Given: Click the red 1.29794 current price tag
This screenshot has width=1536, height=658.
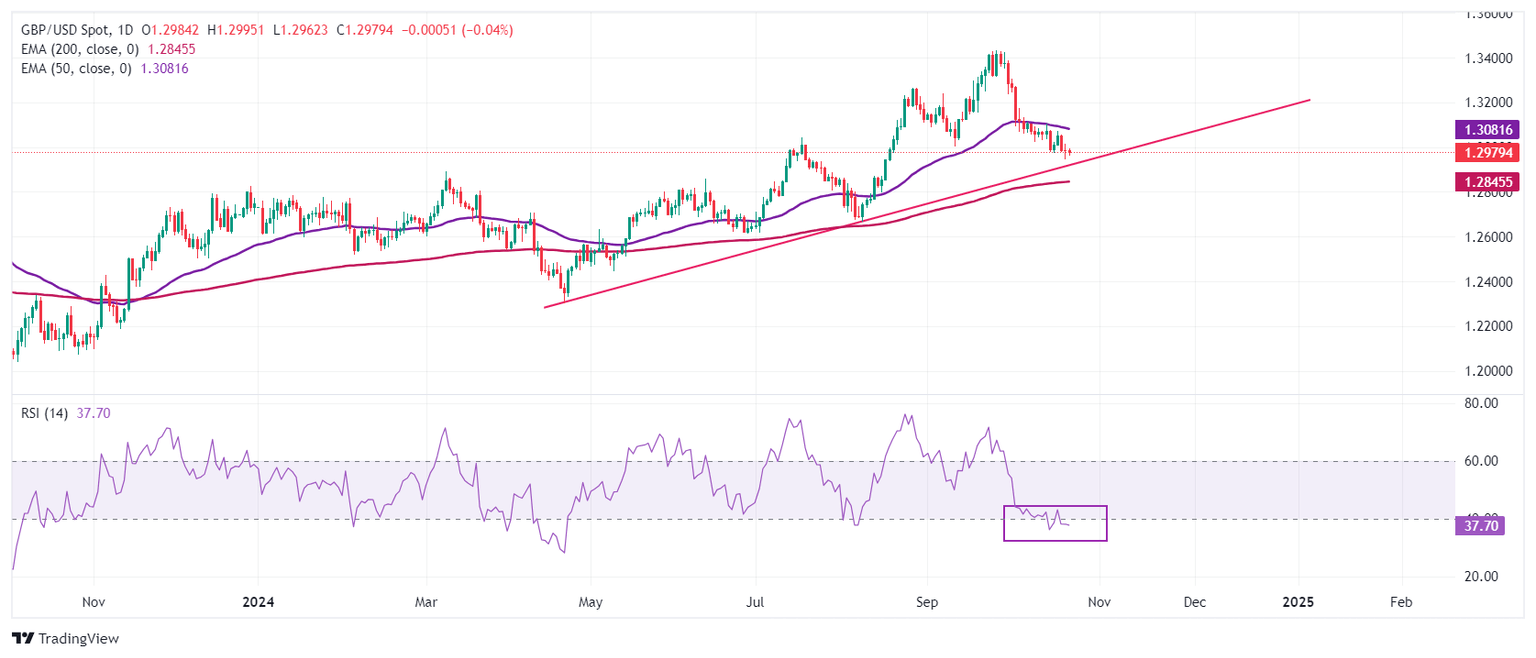Looking at the screenshot, I should 1490,152.
